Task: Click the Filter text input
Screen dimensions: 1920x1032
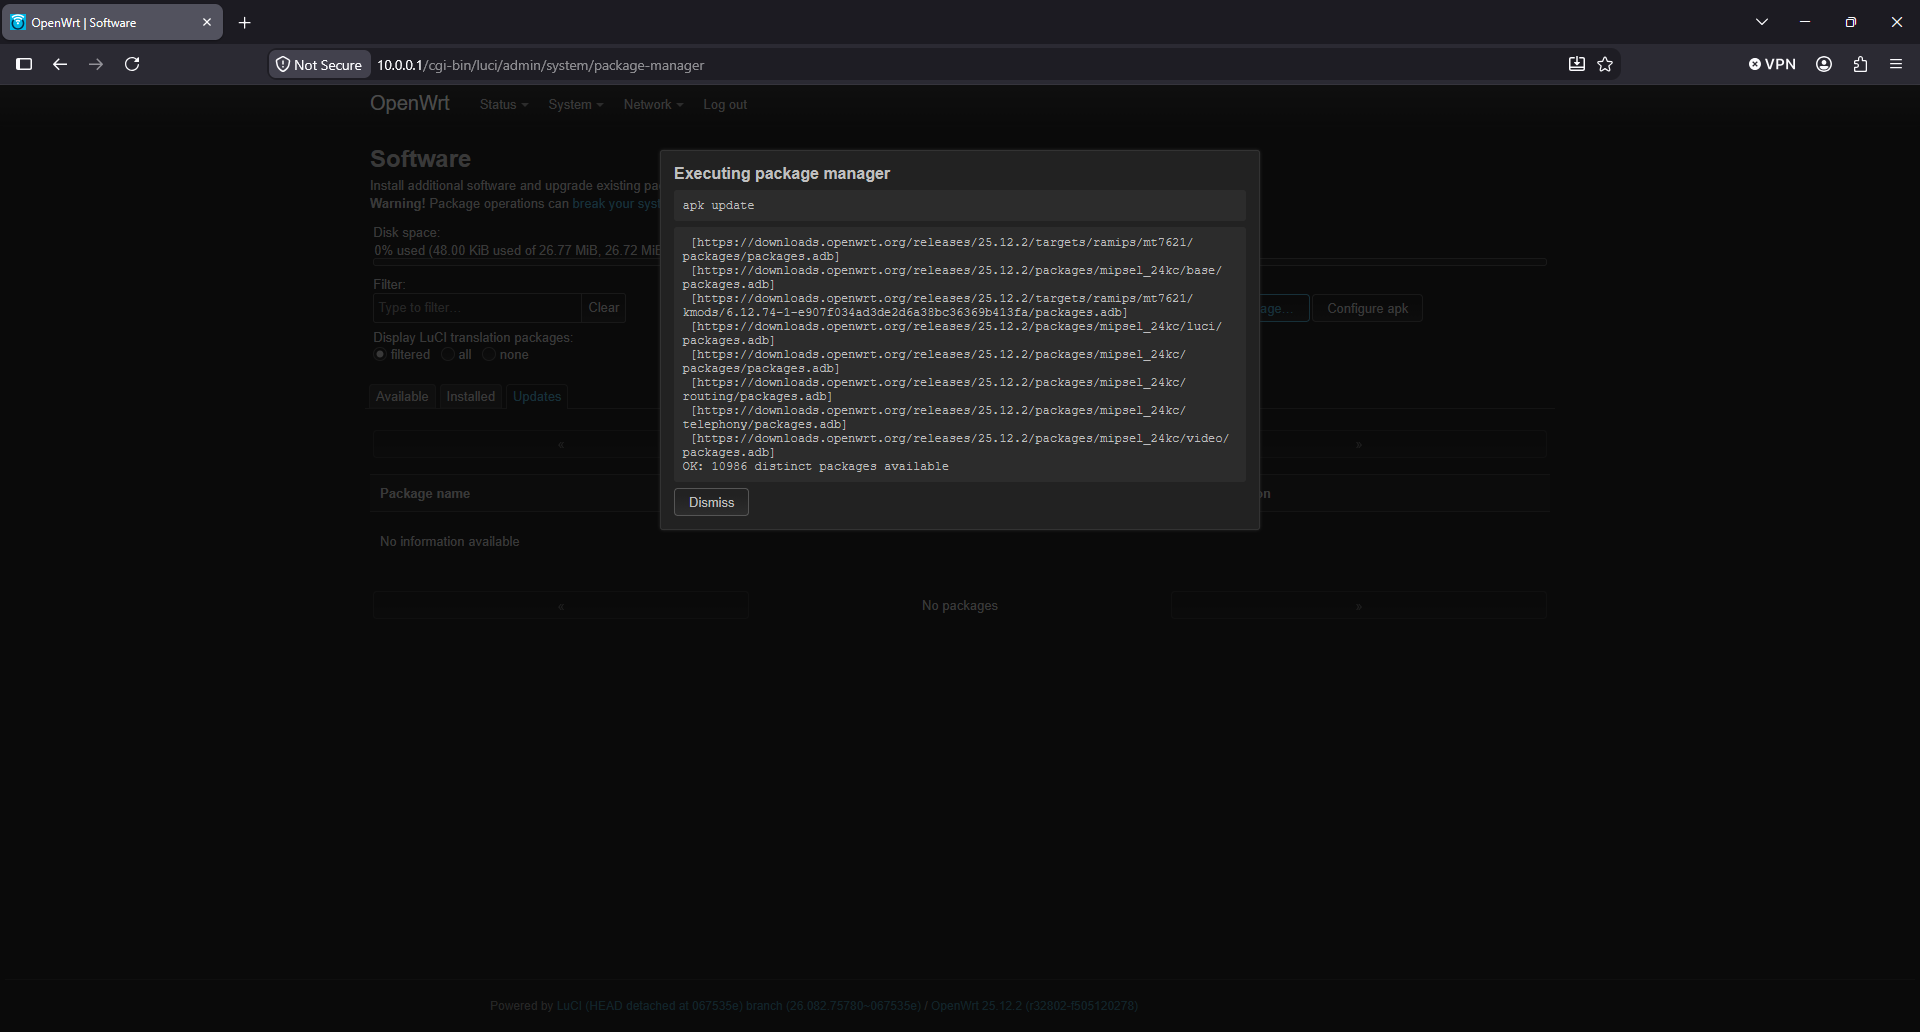Action: 477,307
